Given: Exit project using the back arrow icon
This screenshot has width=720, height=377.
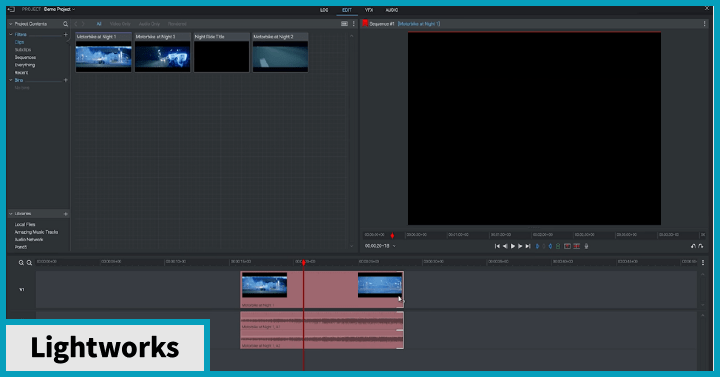Looking at the screenshot, I should 11,9.
